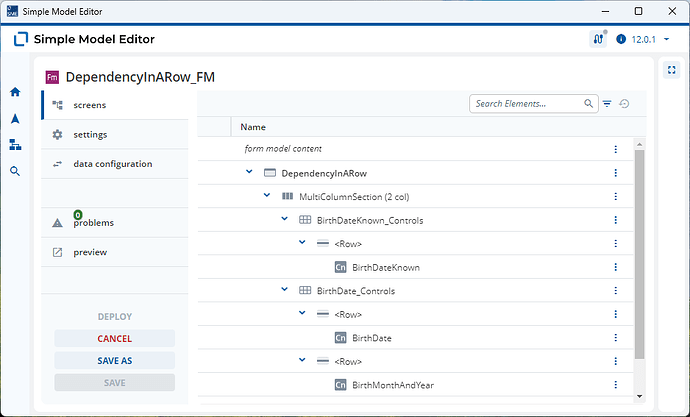Open the data configuration tab
The image size is (690, 417).
115,164
